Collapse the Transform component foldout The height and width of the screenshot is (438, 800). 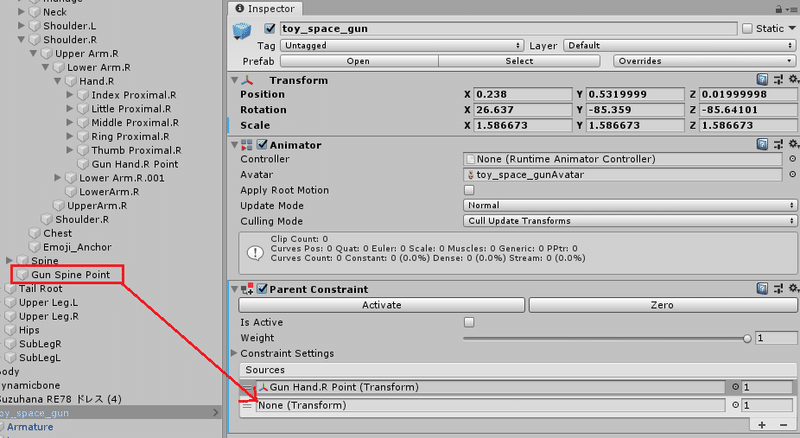235,80
